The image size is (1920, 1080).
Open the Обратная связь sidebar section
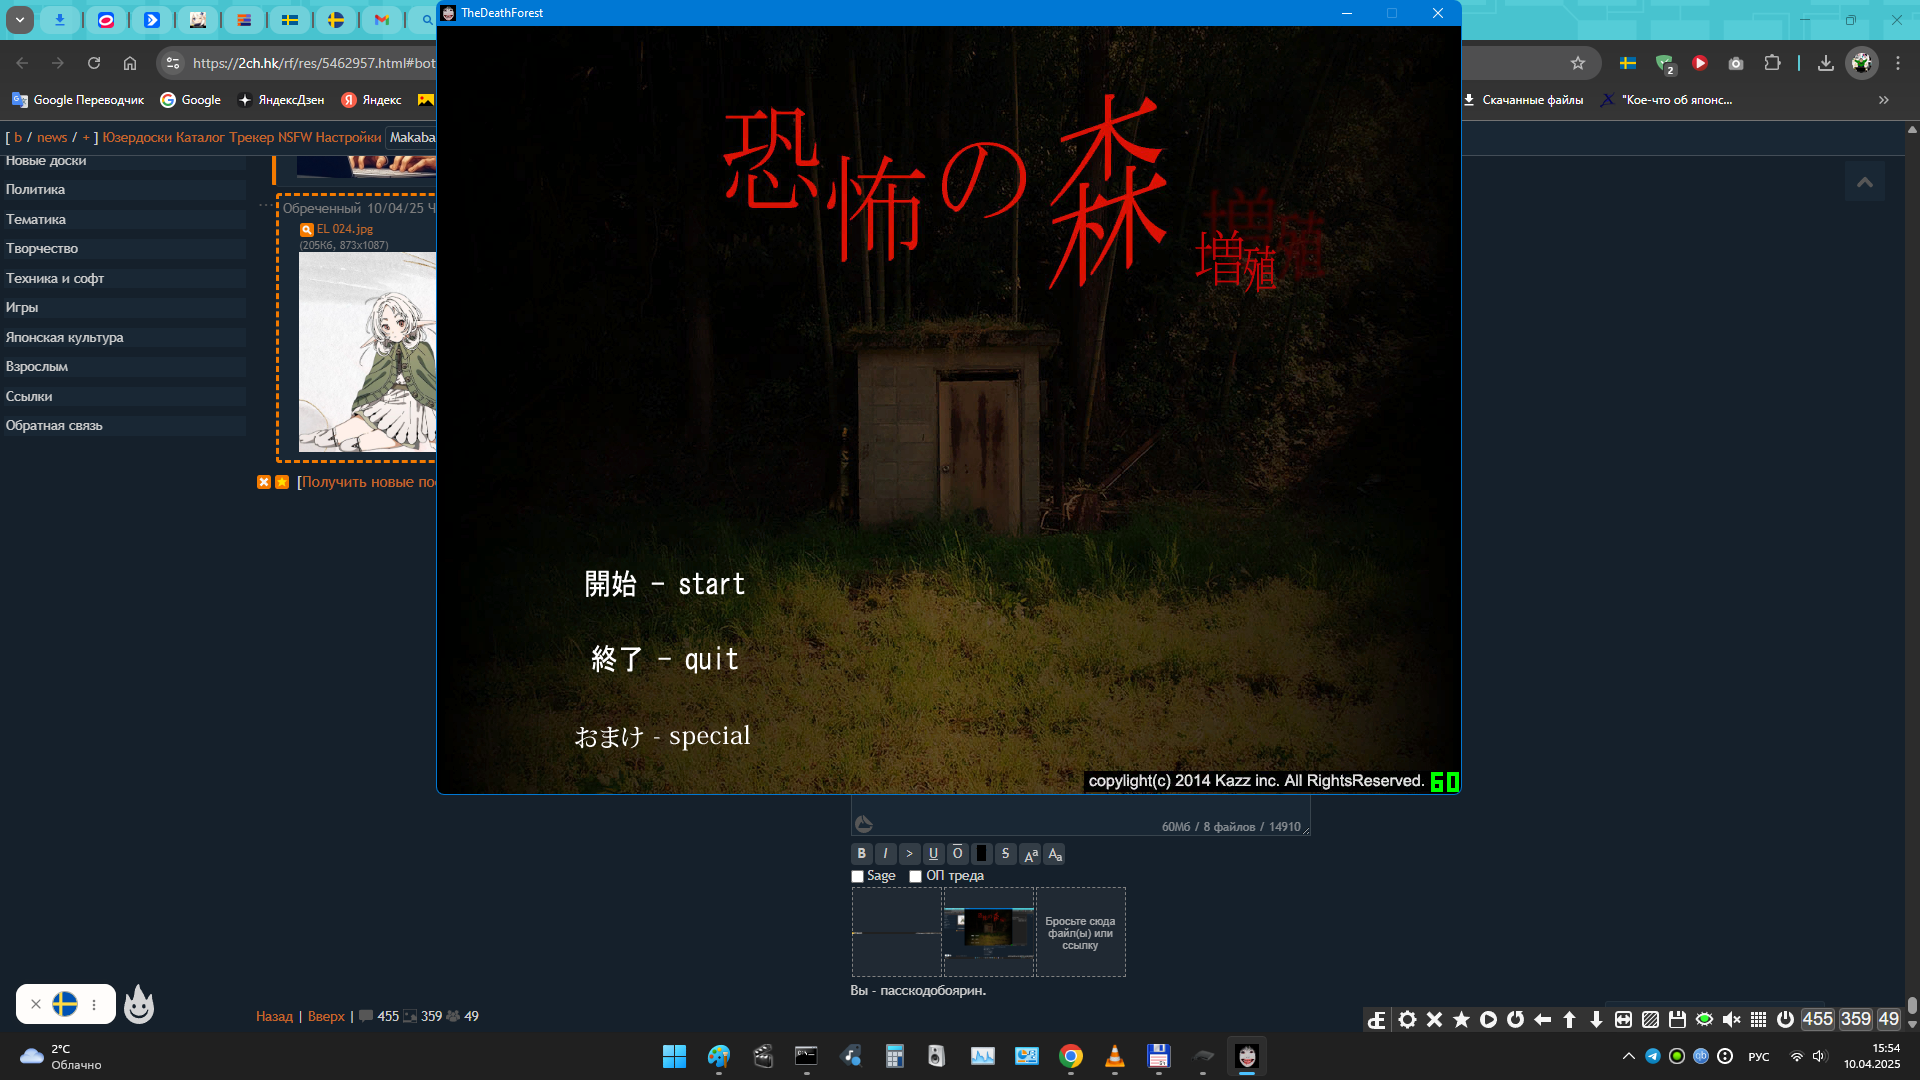point(123,425)
